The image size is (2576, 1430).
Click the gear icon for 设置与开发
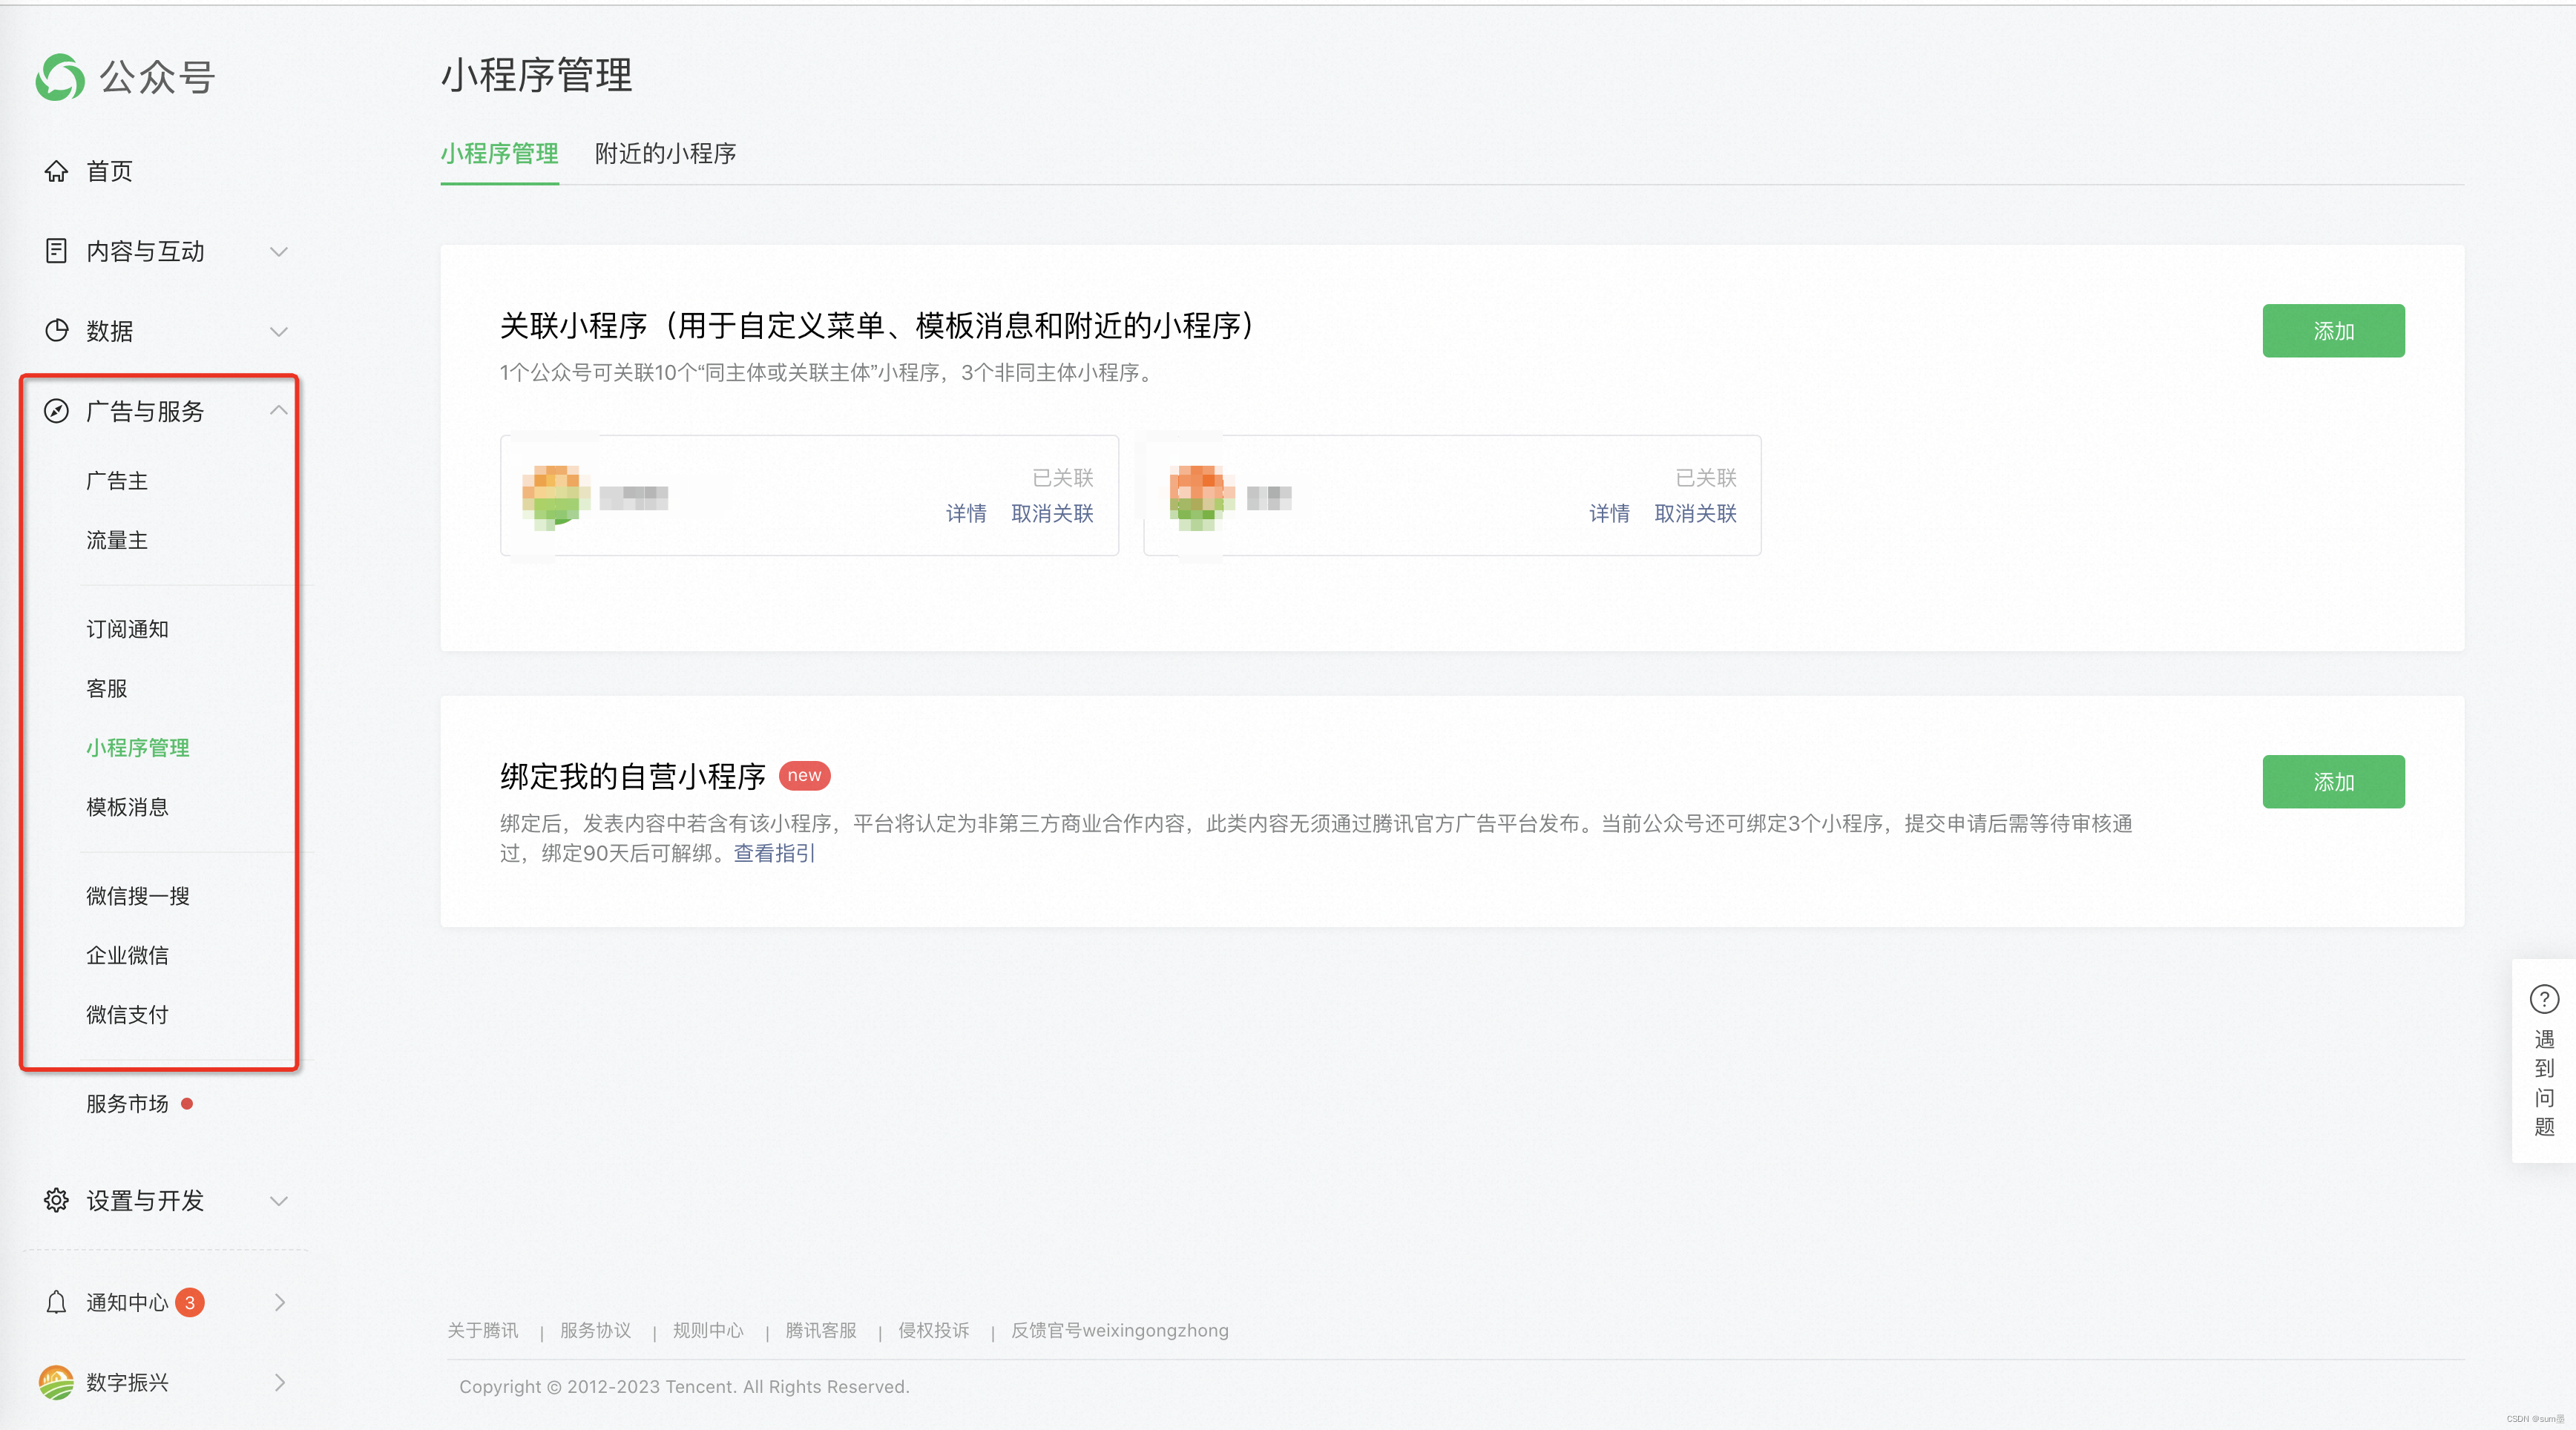[56, 1200]
